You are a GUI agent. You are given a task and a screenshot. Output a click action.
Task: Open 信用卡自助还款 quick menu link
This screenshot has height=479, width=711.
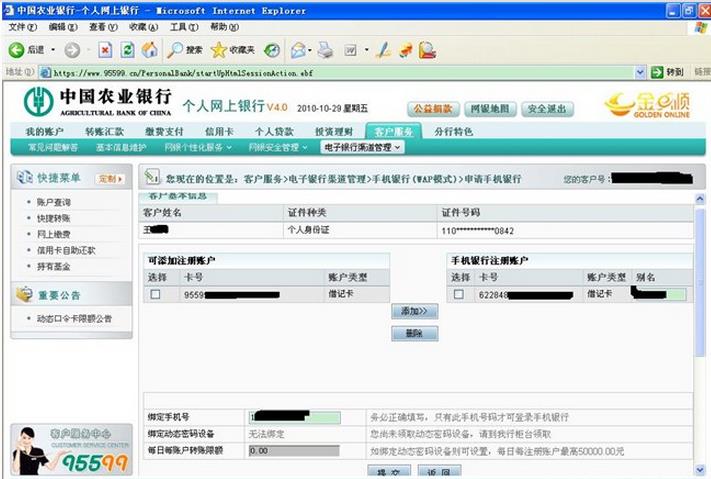(x=66, y=250)
